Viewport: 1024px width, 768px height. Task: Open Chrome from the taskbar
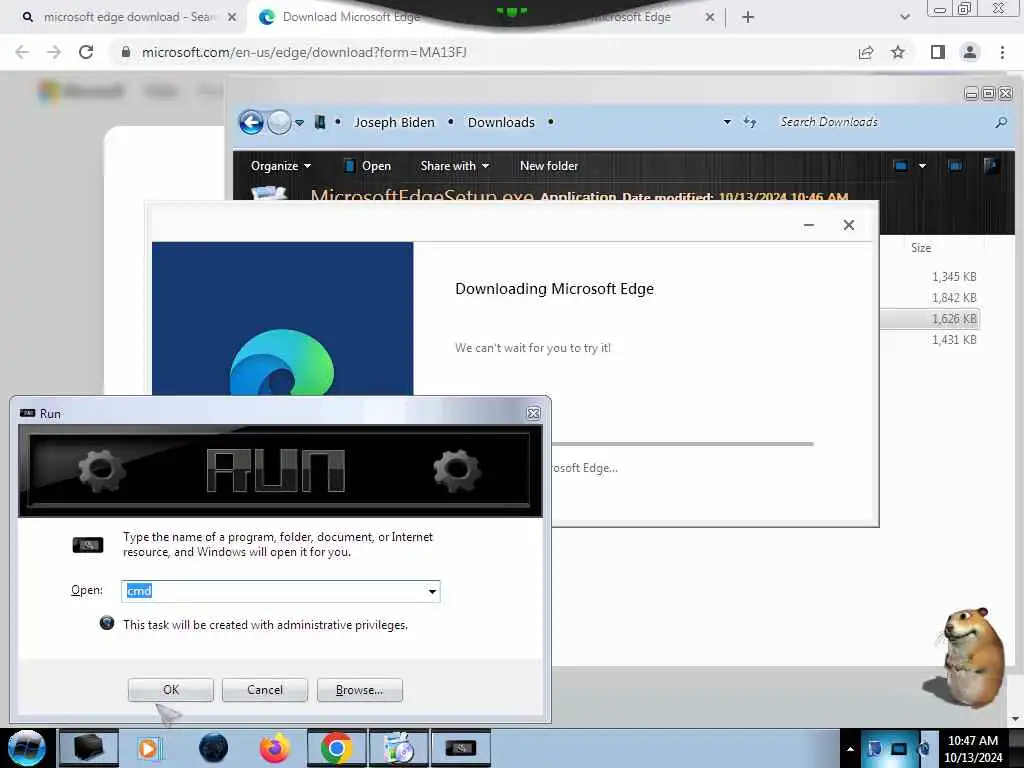click(336, 748)
